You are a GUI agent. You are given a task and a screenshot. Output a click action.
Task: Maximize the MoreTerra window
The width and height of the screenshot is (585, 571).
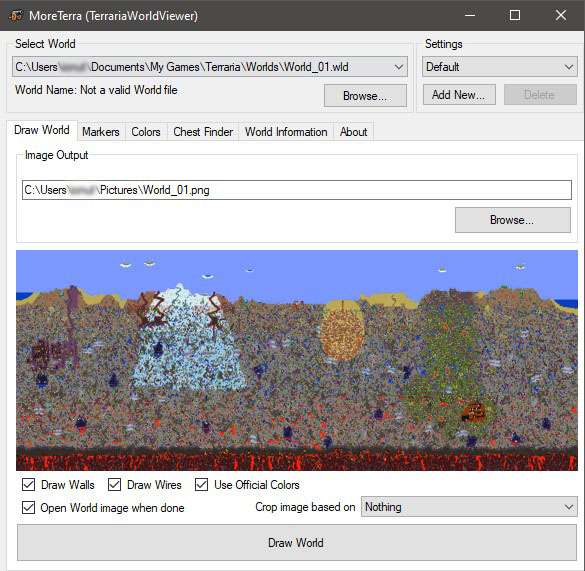click(515, 15)
